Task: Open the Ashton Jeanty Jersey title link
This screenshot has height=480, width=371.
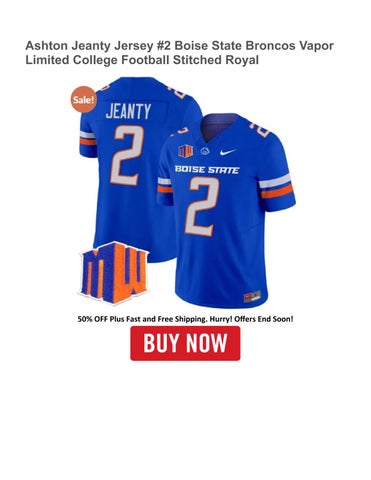Action: pyautogui.click(x=179, y=53)
